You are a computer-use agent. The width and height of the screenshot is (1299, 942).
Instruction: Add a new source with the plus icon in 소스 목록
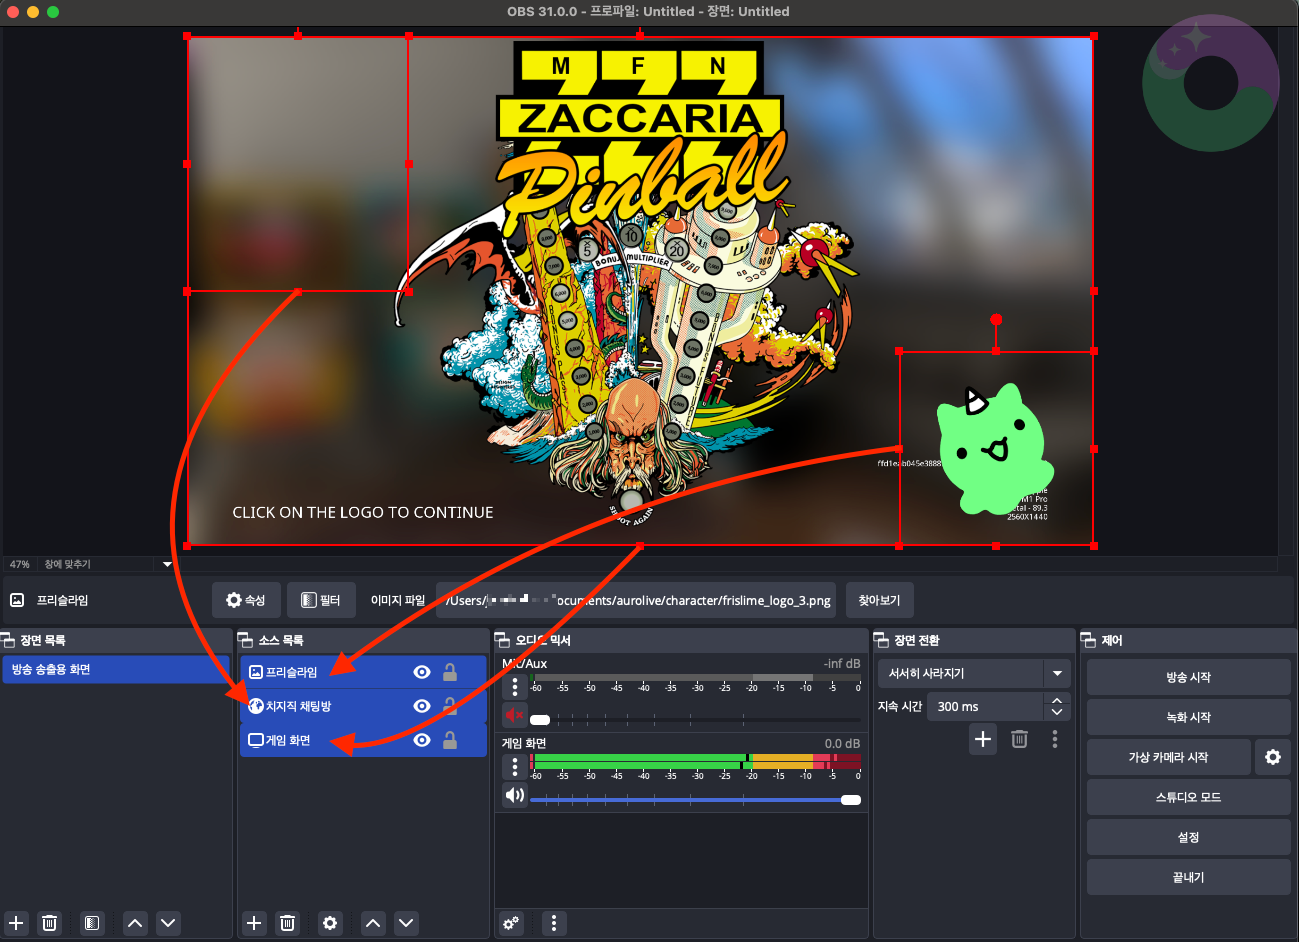coord(254,923)
